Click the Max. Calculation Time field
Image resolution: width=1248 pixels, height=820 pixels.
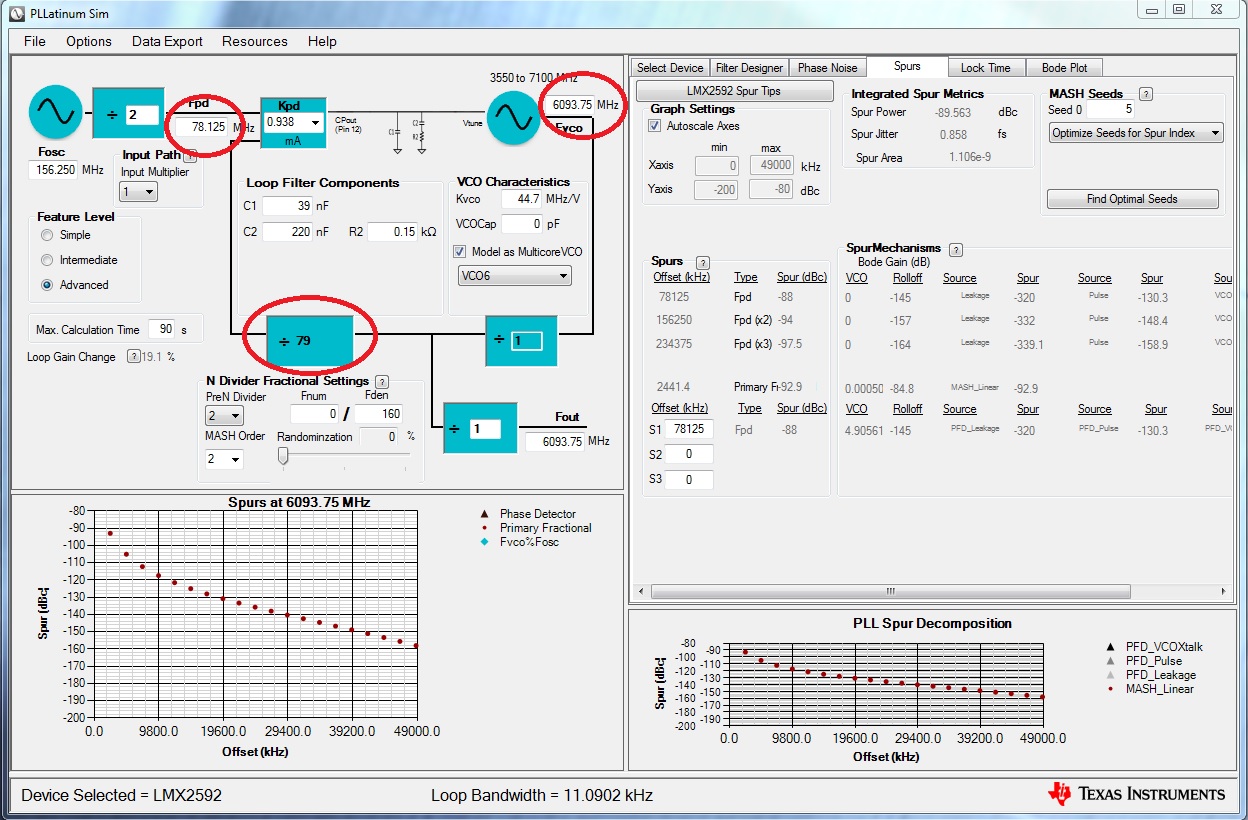[x=161, y=329]
